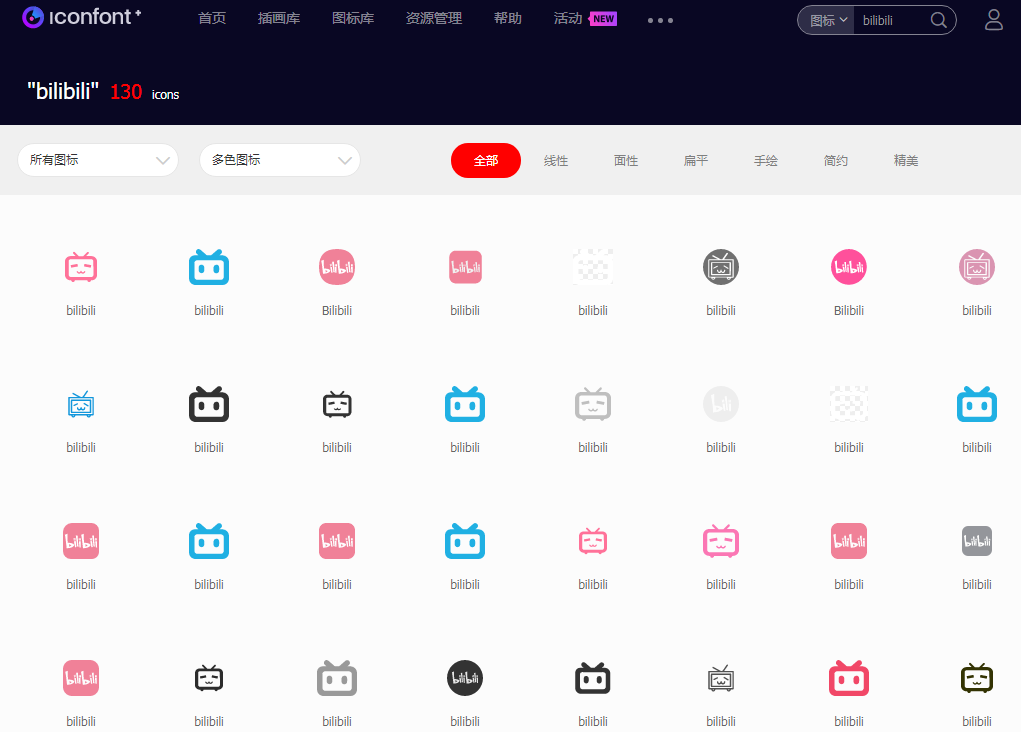The image size is (1021, 732).
Task: Select the dark olive outline TV face
Action: (977, 678)
